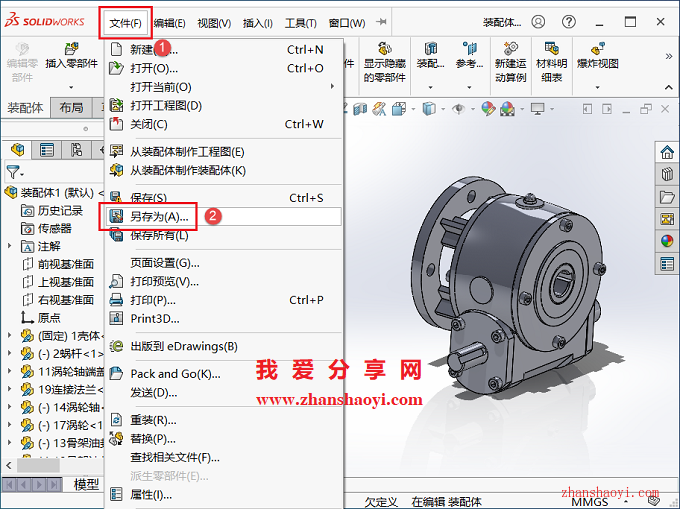The width and height of the screenshot is (680, 509).
Task: Select 出版到 eDrawings(B) entry
Action: tap(224, 346)
